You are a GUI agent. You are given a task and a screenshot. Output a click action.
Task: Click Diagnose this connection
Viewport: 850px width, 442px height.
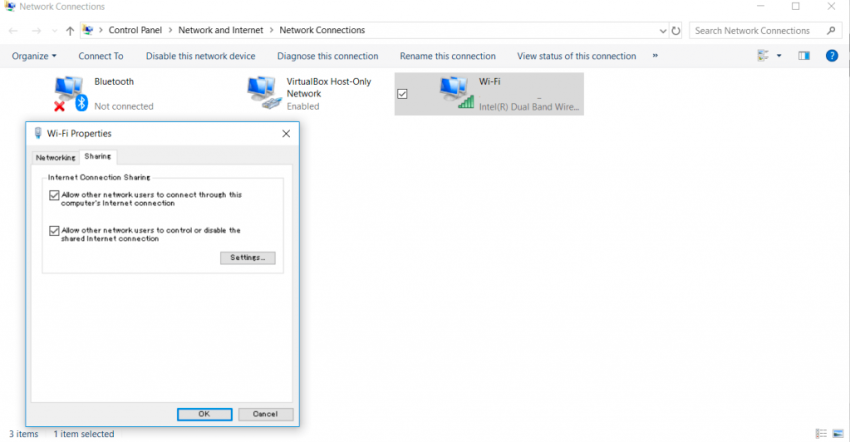coord(327,56)
